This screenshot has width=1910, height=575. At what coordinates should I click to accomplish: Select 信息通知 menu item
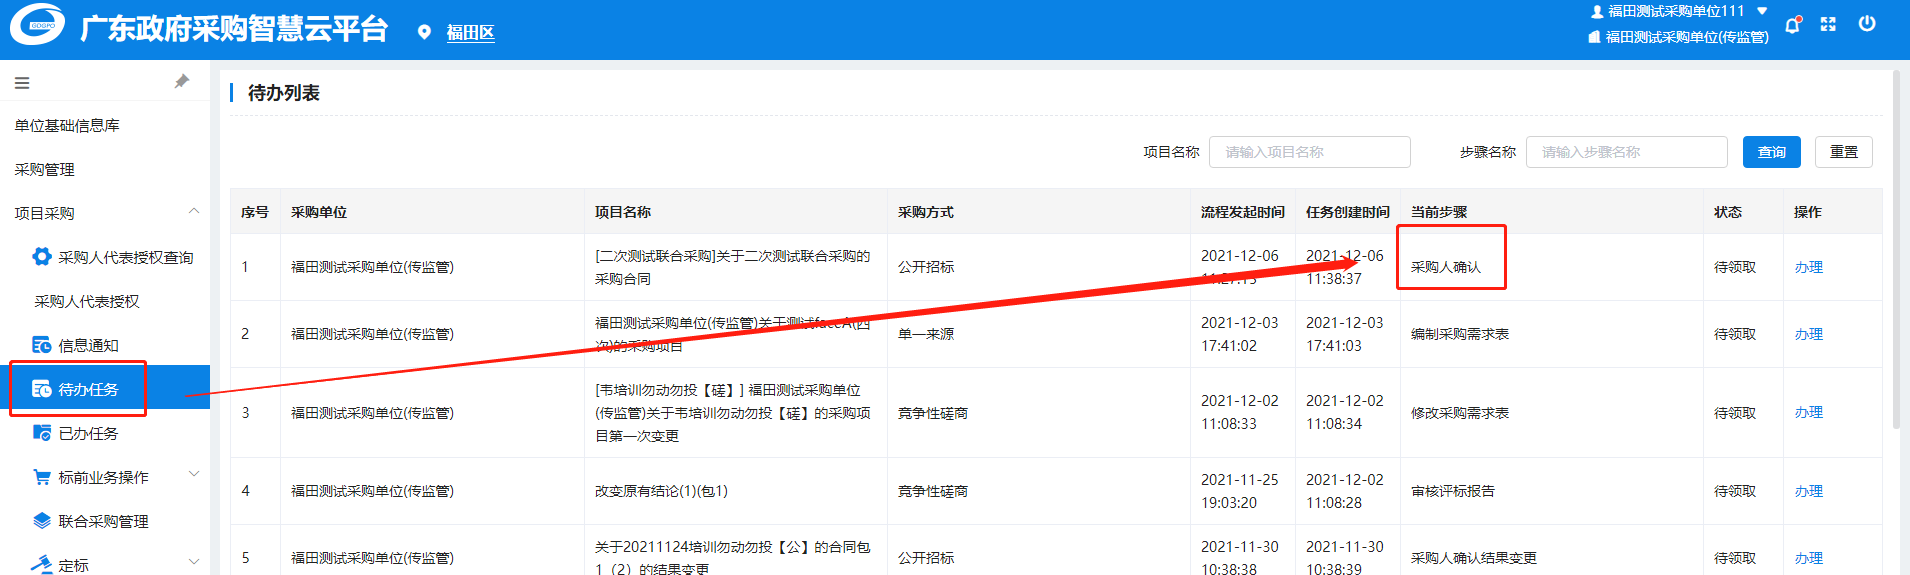pos(88,345)
